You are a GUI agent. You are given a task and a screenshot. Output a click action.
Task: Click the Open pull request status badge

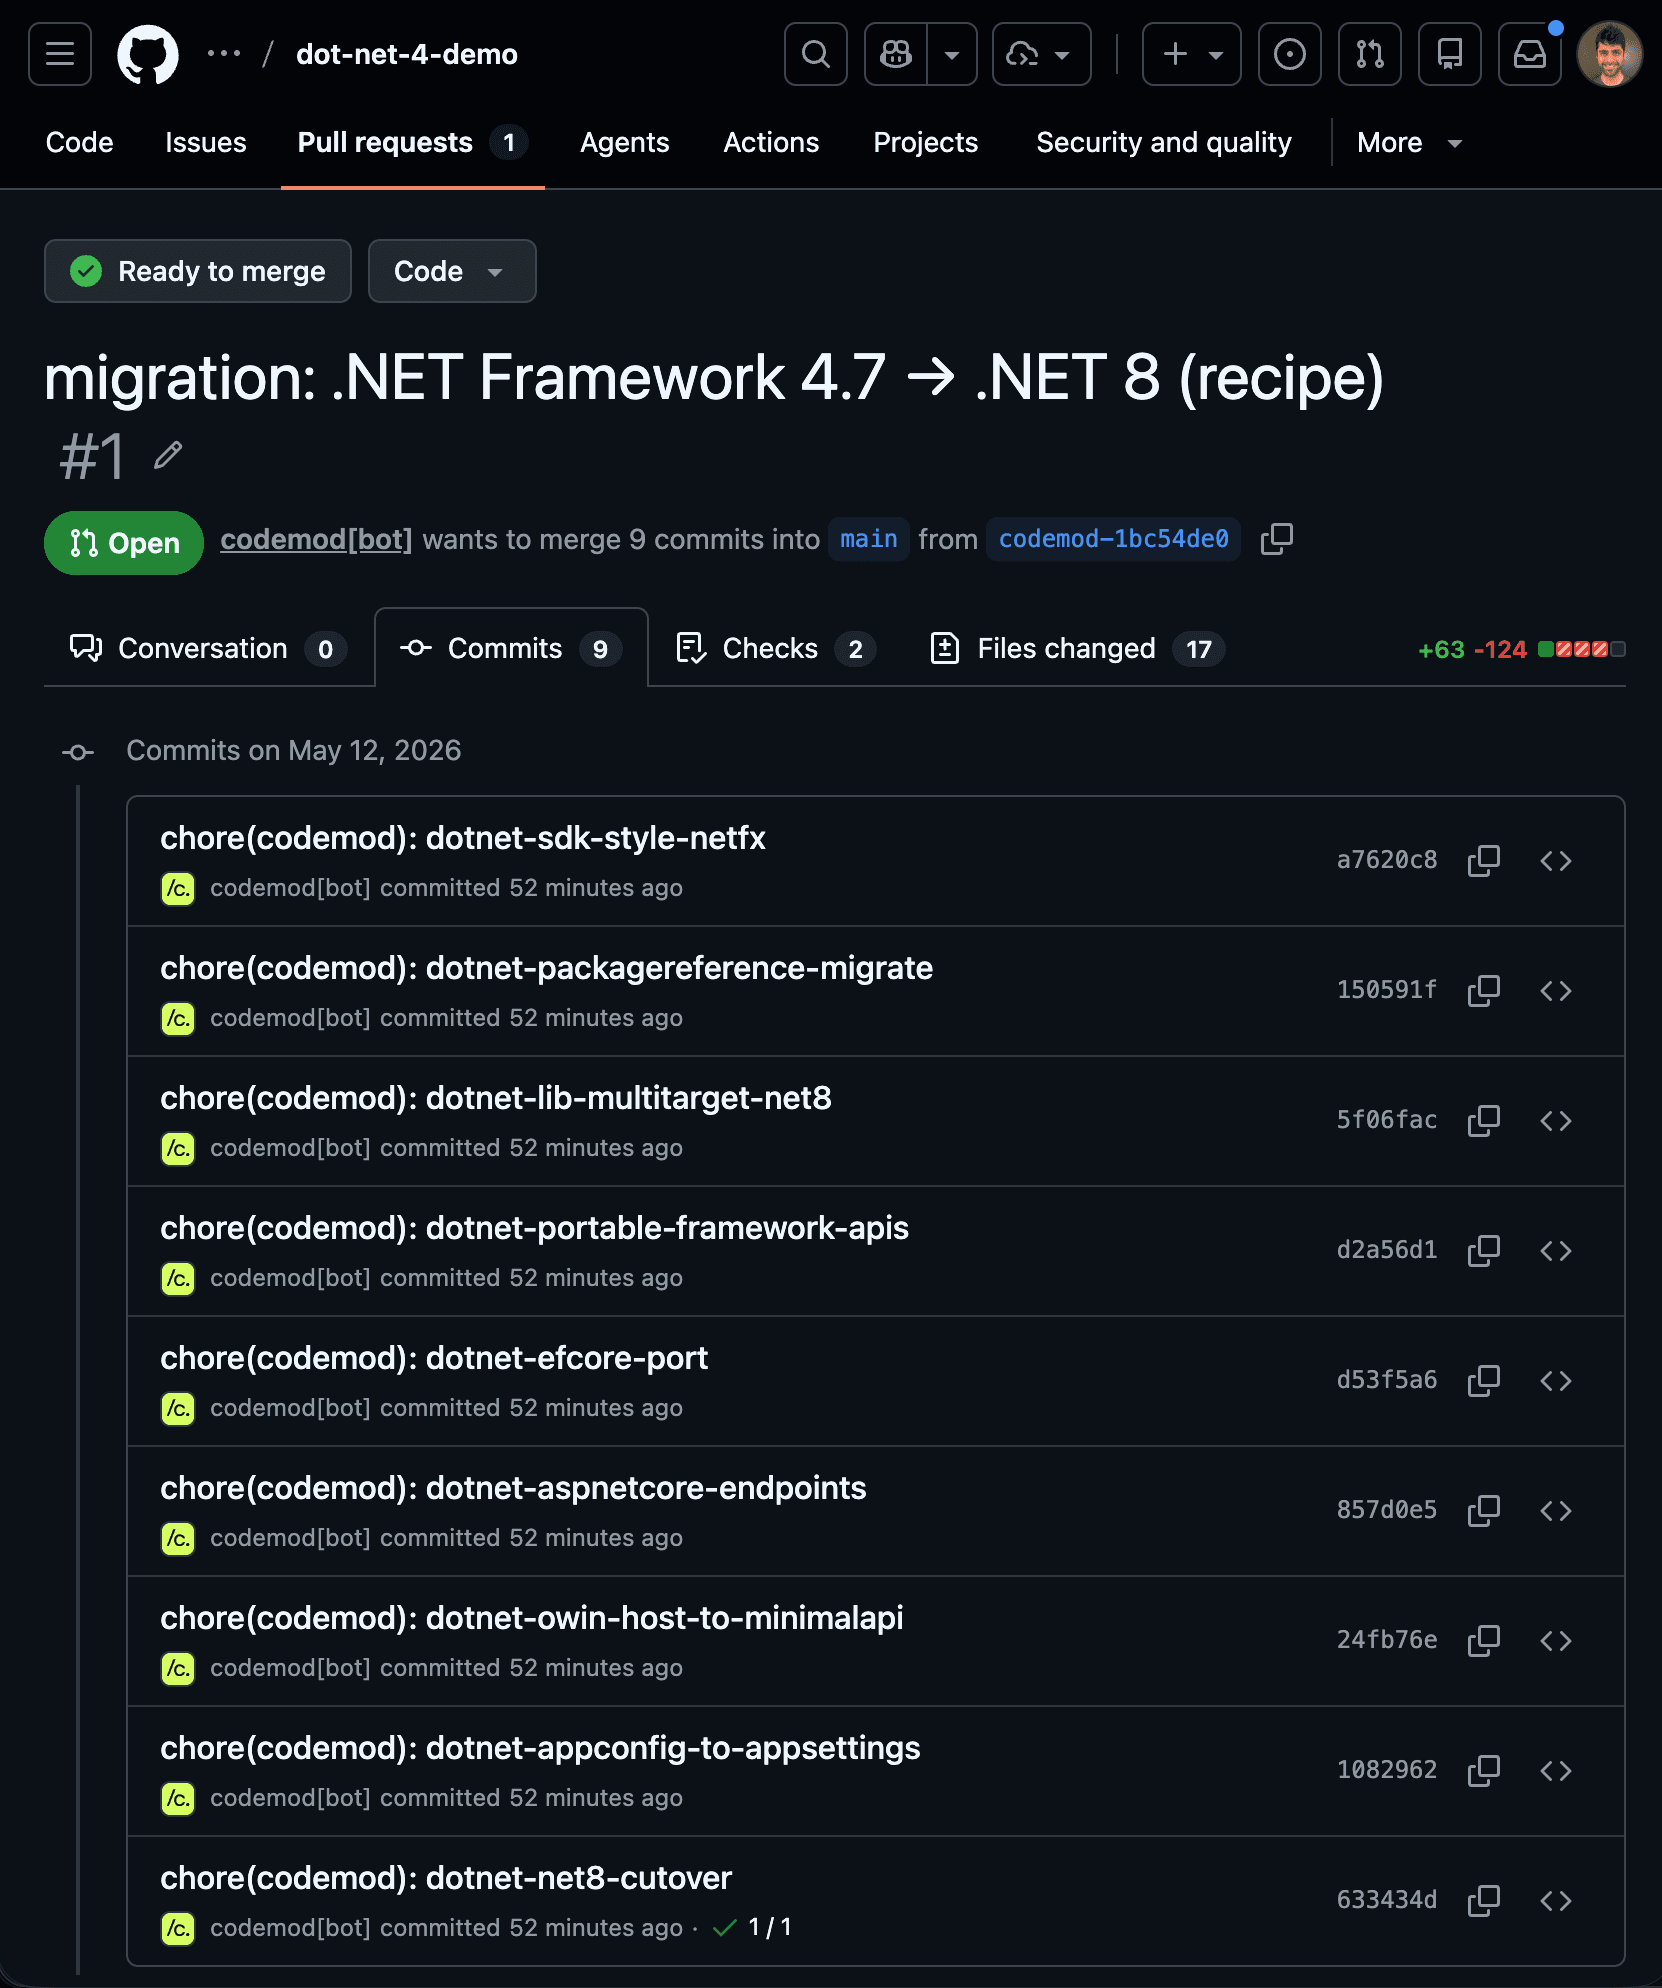point(124,543)
